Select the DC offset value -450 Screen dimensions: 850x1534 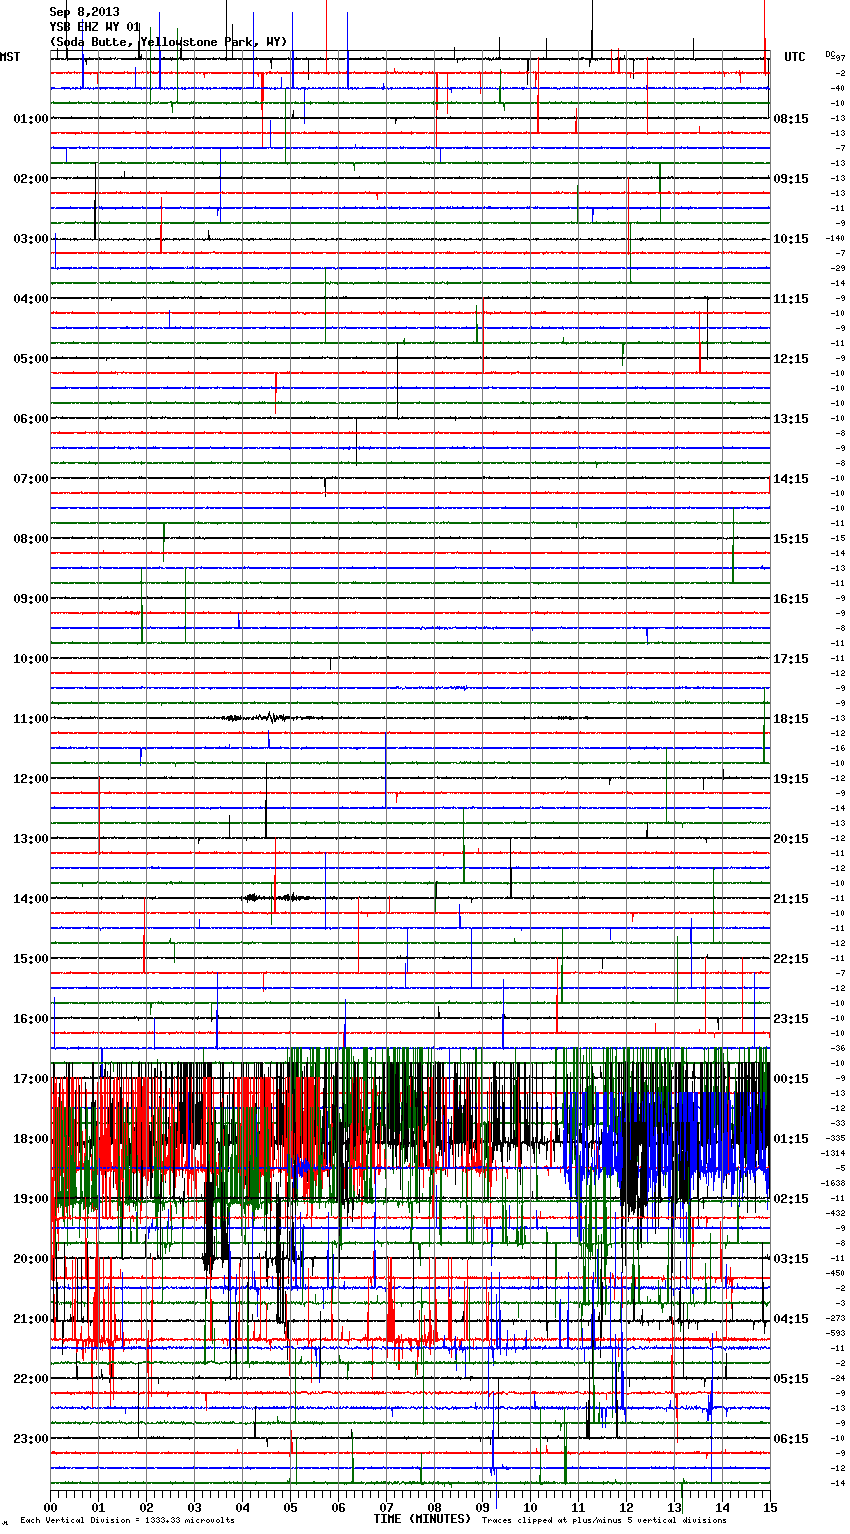click(836, 1273)
